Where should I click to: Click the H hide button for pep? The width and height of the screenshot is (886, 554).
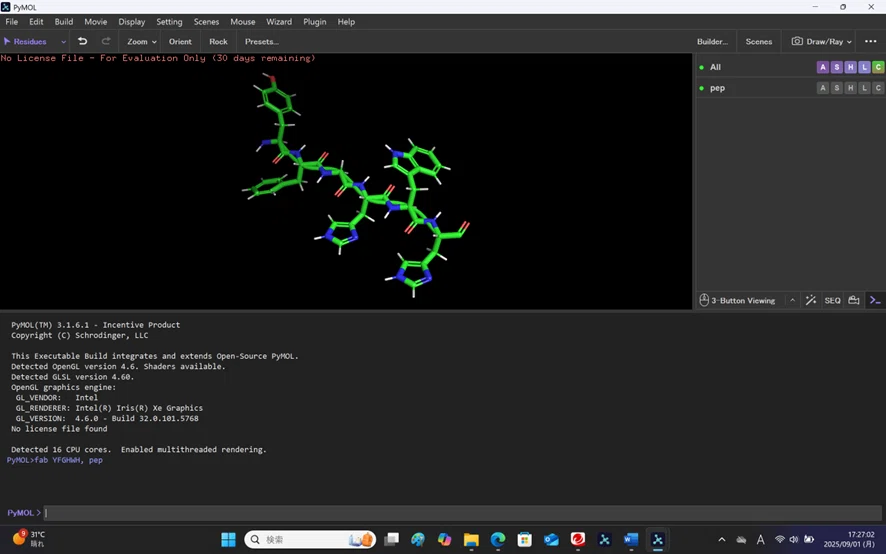pyautogui.click(x=850, y=88)
